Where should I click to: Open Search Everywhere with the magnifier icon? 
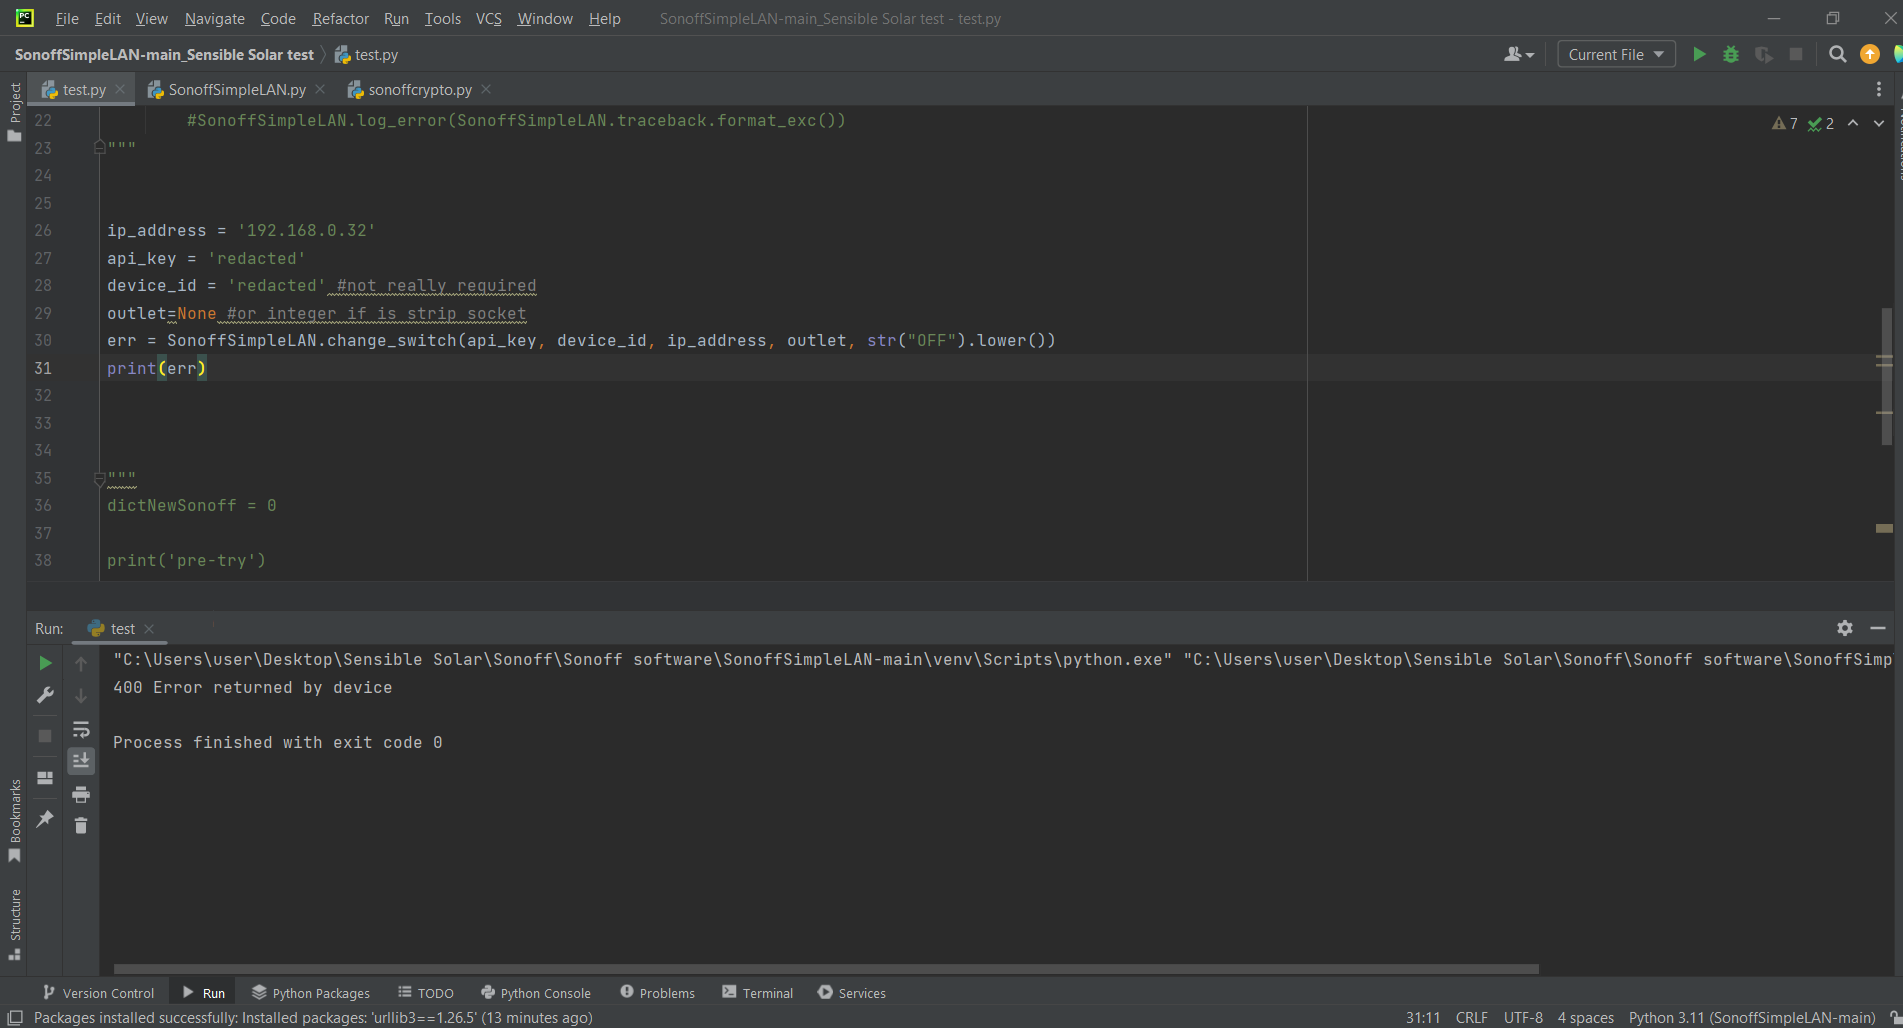click(x=1838, y=54)
